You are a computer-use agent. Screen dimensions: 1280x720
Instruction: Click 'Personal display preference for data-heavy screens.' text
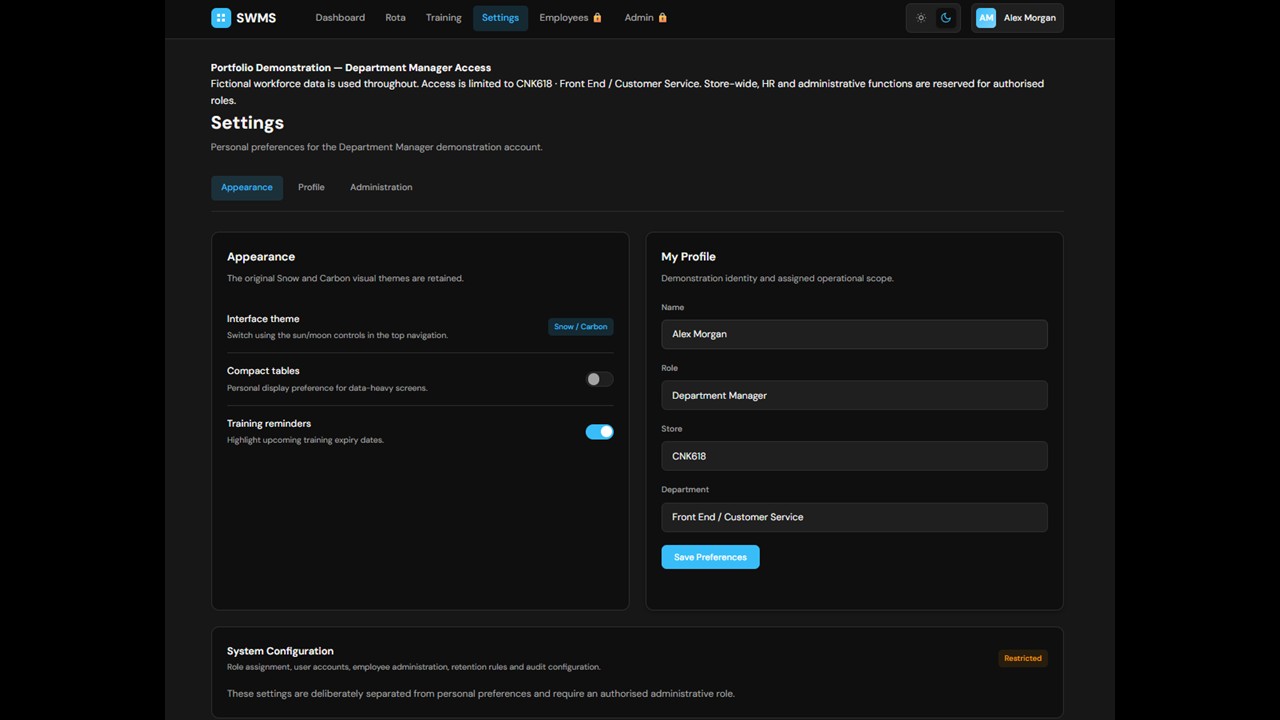tap(327, 388)
